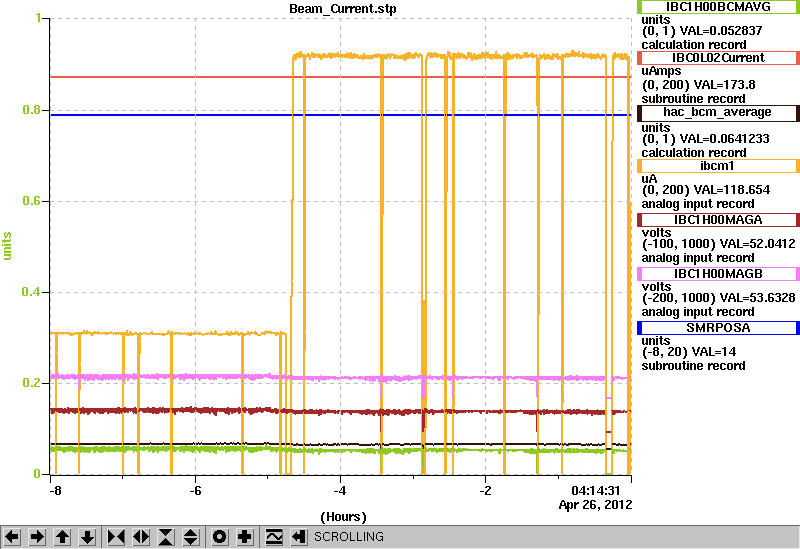The image size is (800, 549).
Task: Click the 'volts' label under IBC1H00MAGA
Action: pos(657,233)
